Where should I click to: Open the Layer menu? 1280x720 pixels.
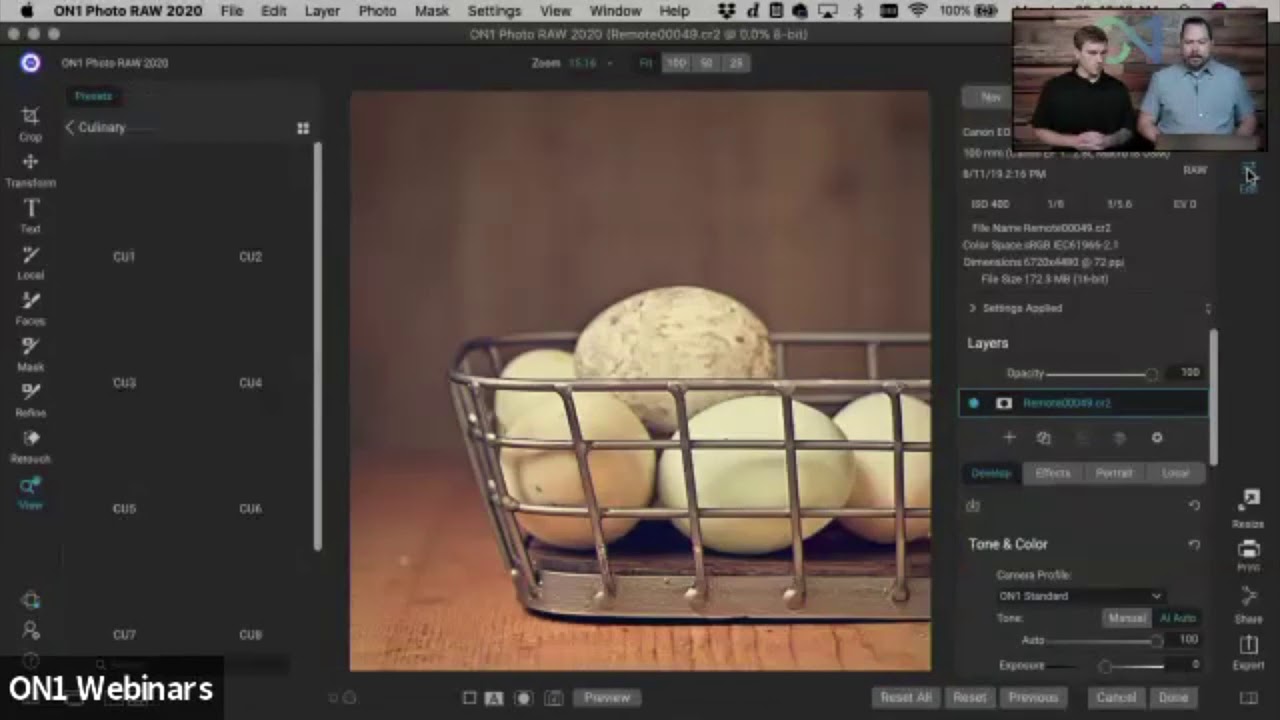pos(321,11)
